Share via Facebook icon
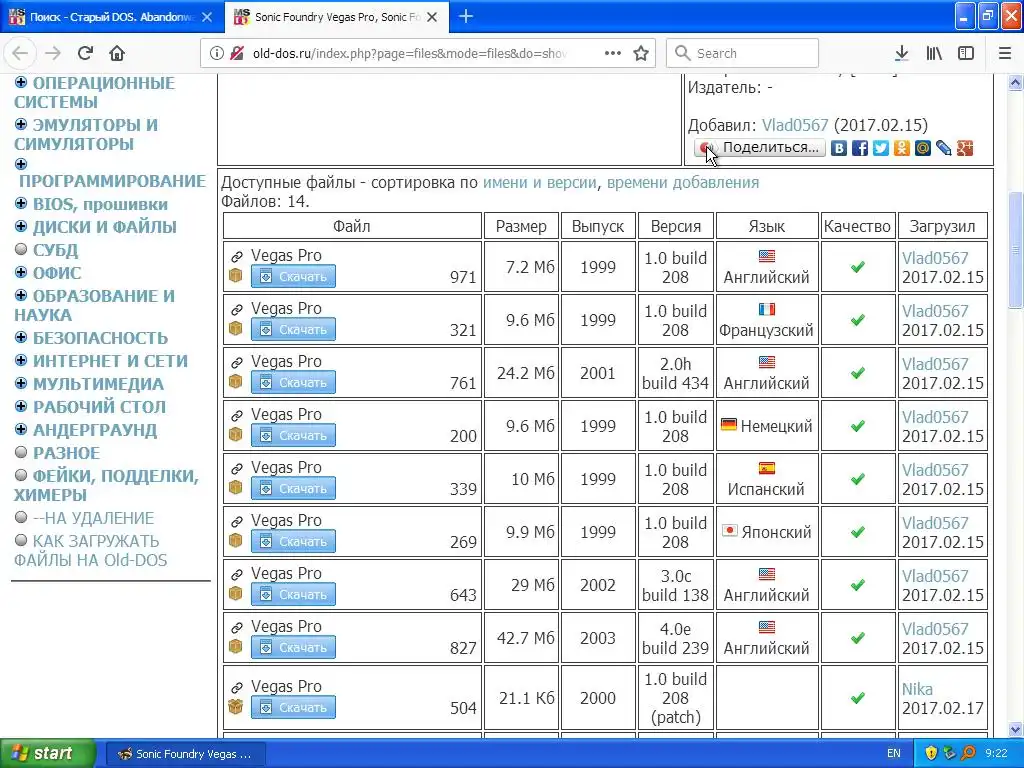Viewport: 1024px width, 768px height. (x=860, y=148)
